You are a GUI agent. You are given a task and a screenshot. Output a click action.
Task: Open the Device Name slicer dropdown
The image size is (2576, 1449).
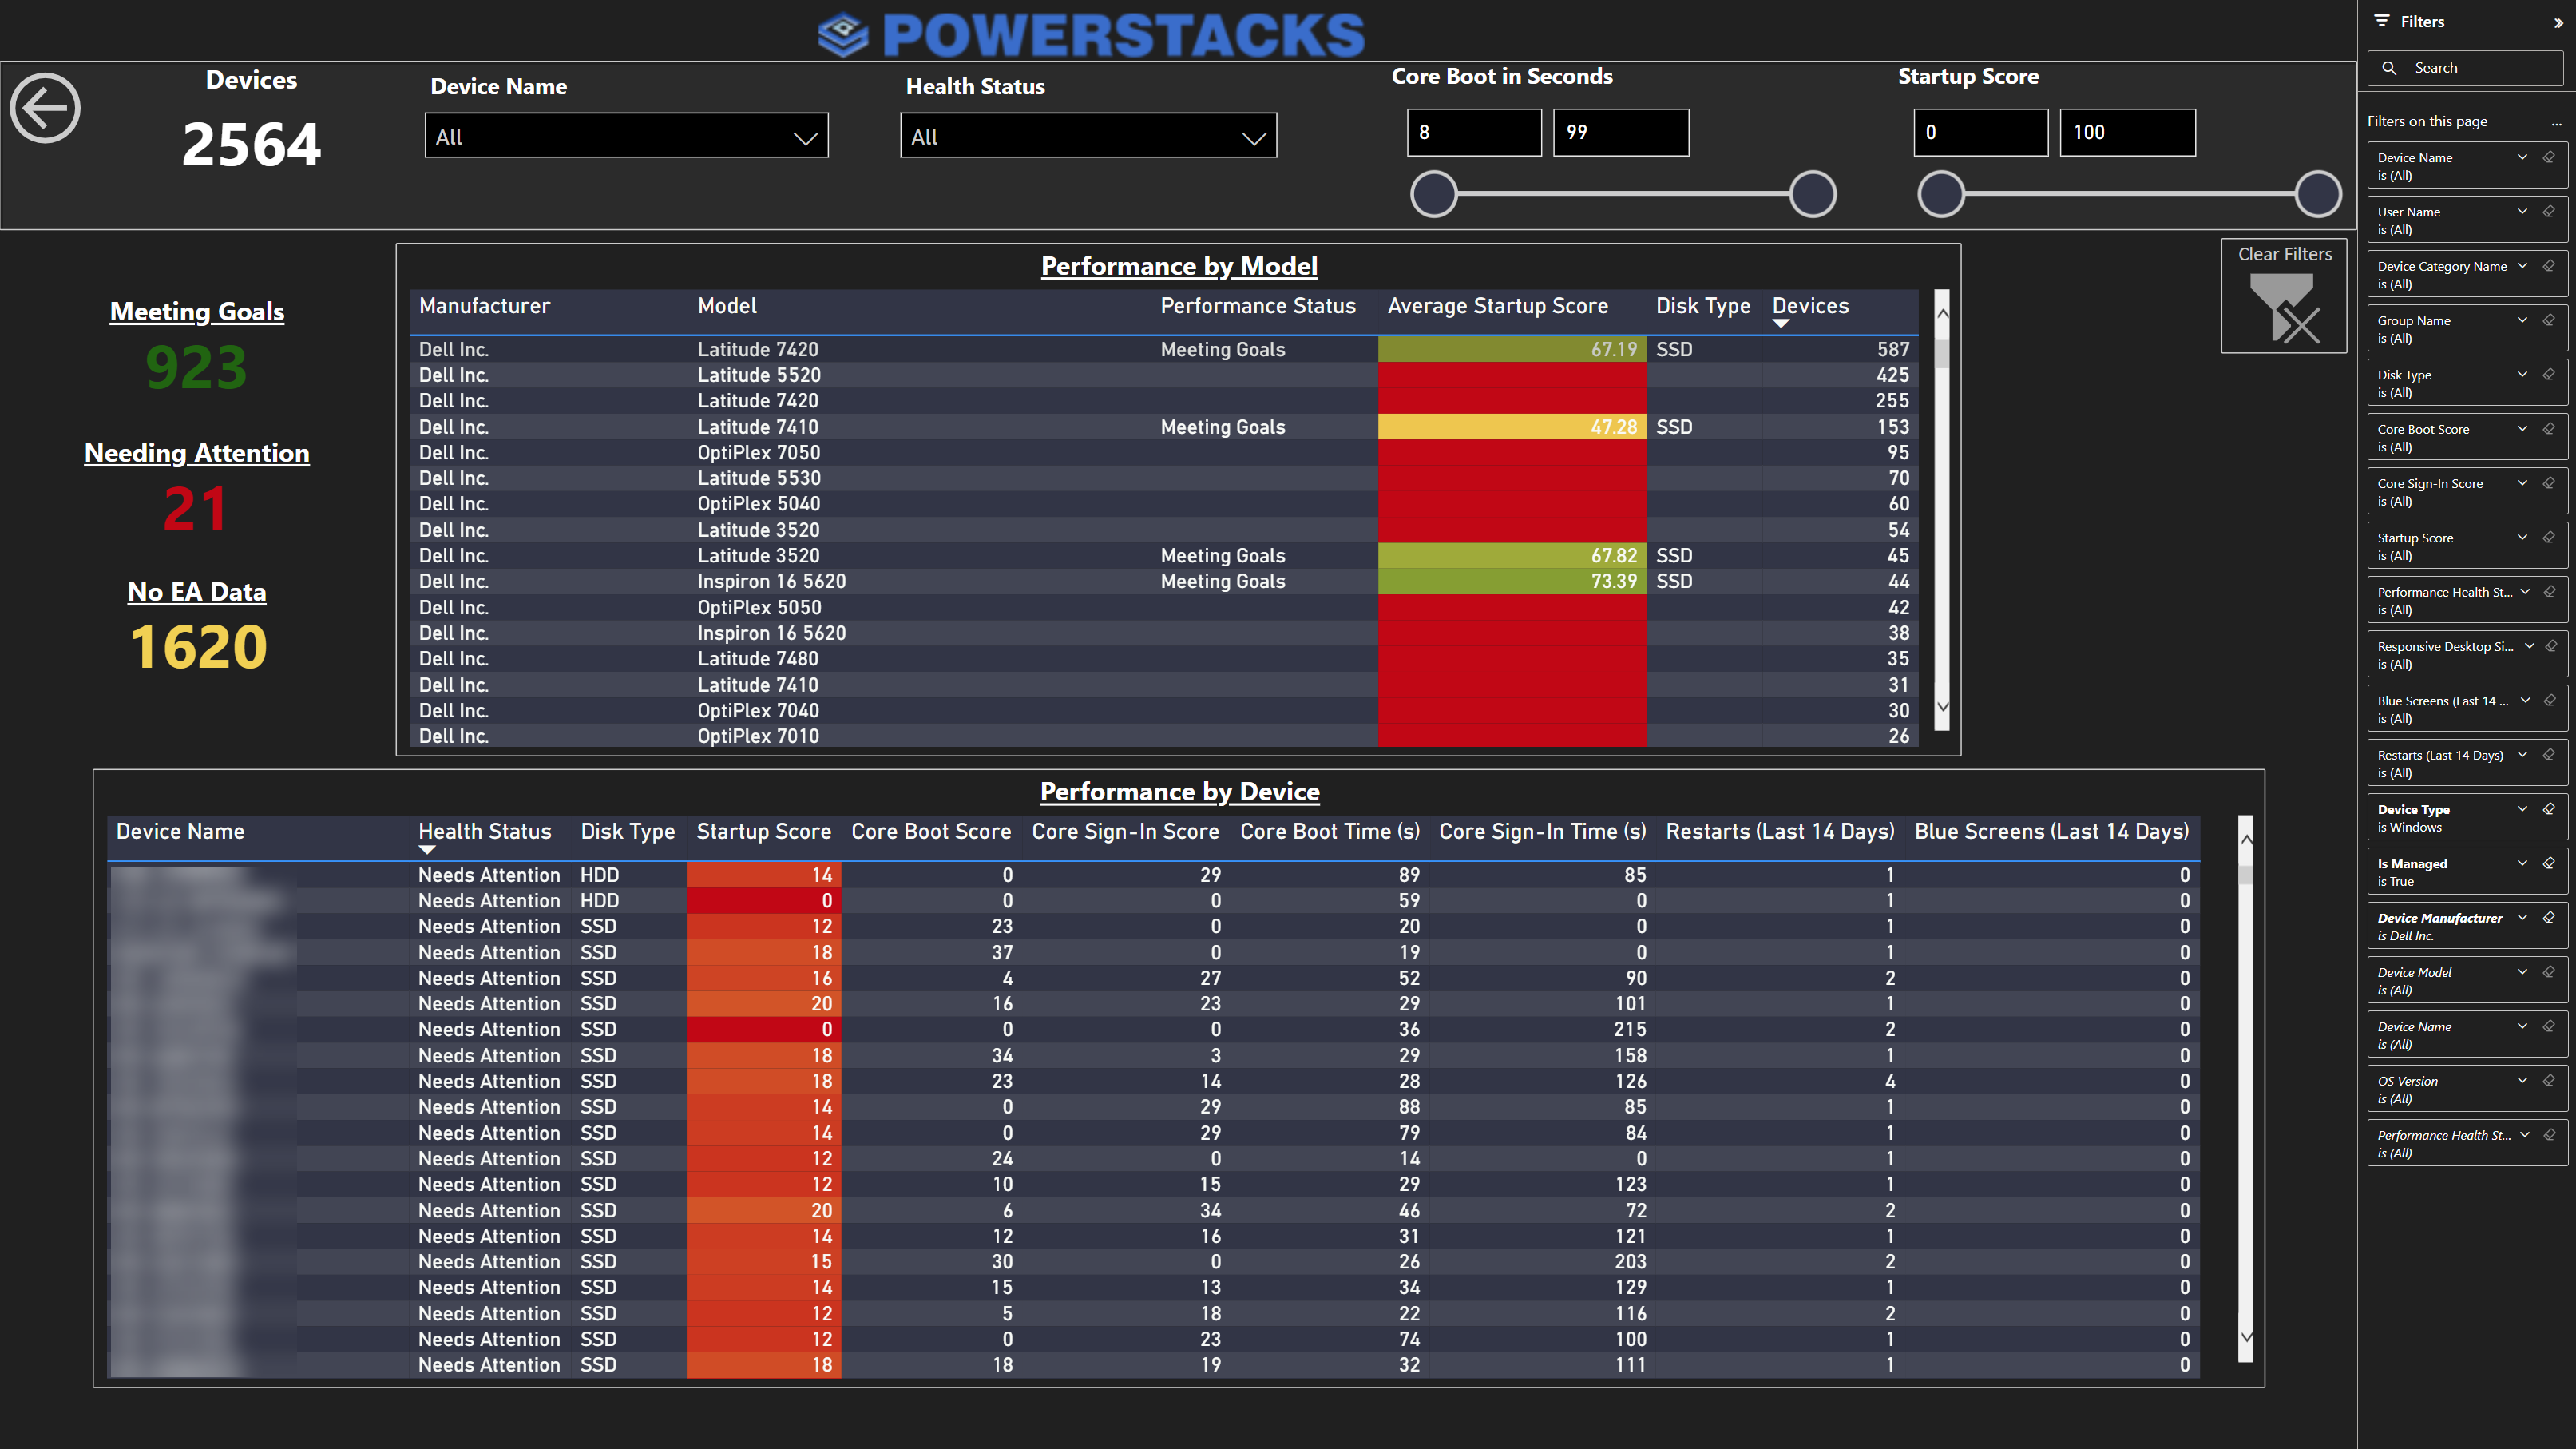click(626, 136)
